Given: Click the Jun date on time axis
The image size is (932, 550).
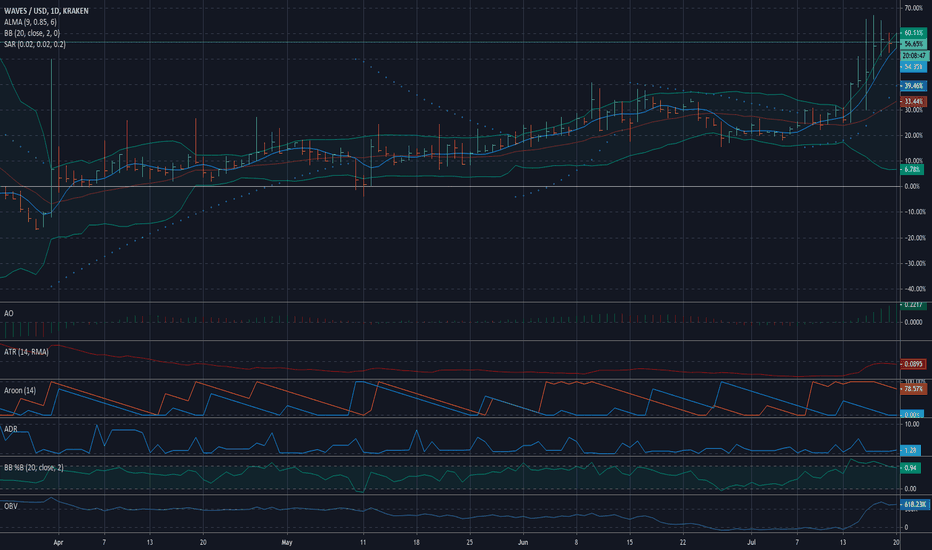Looking at the screenshot, I should [523, 542].
